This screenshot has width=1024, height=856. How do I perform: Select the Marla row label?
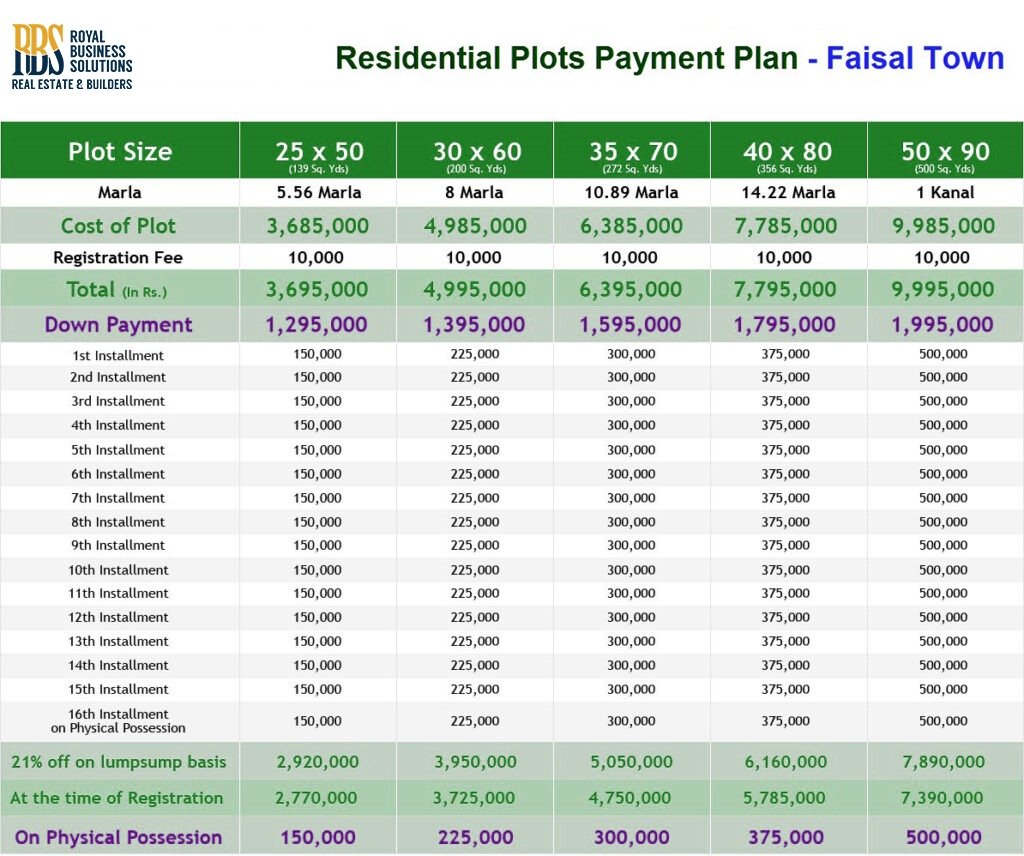[119, 192]
